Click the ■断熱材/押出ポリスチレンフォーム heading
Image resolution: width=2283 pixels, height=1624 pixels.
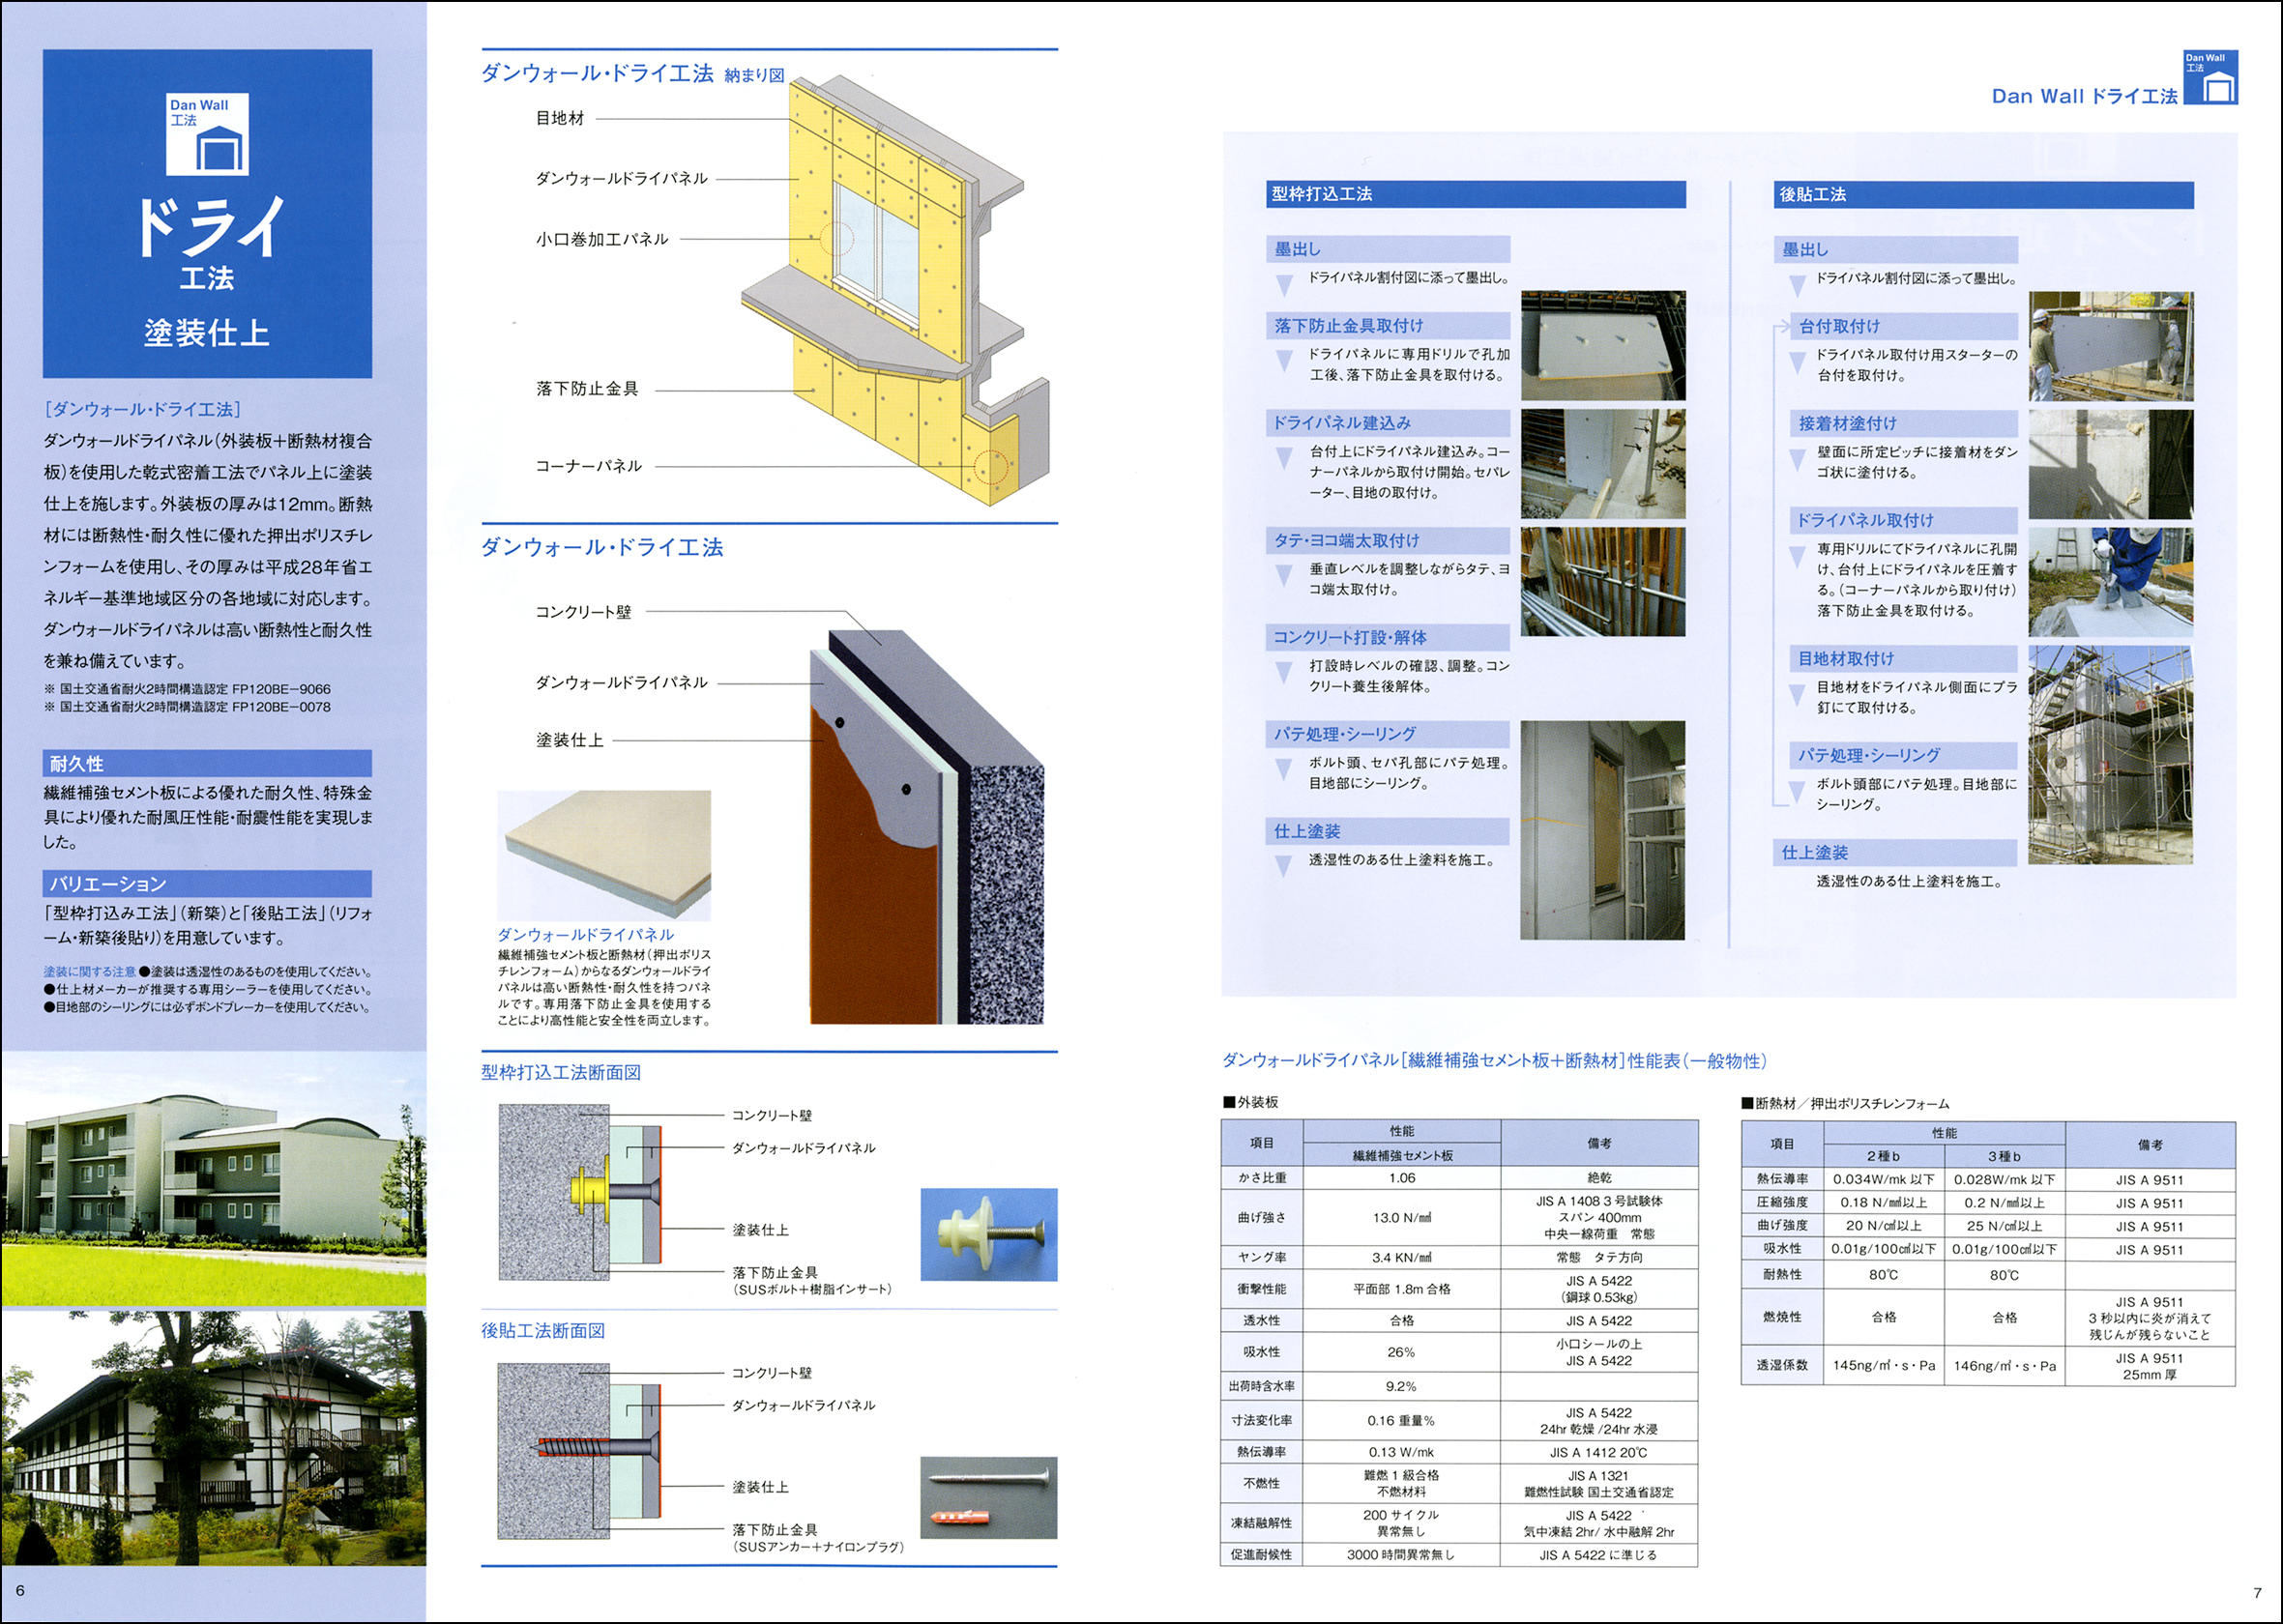(x=1845, y=1103)
